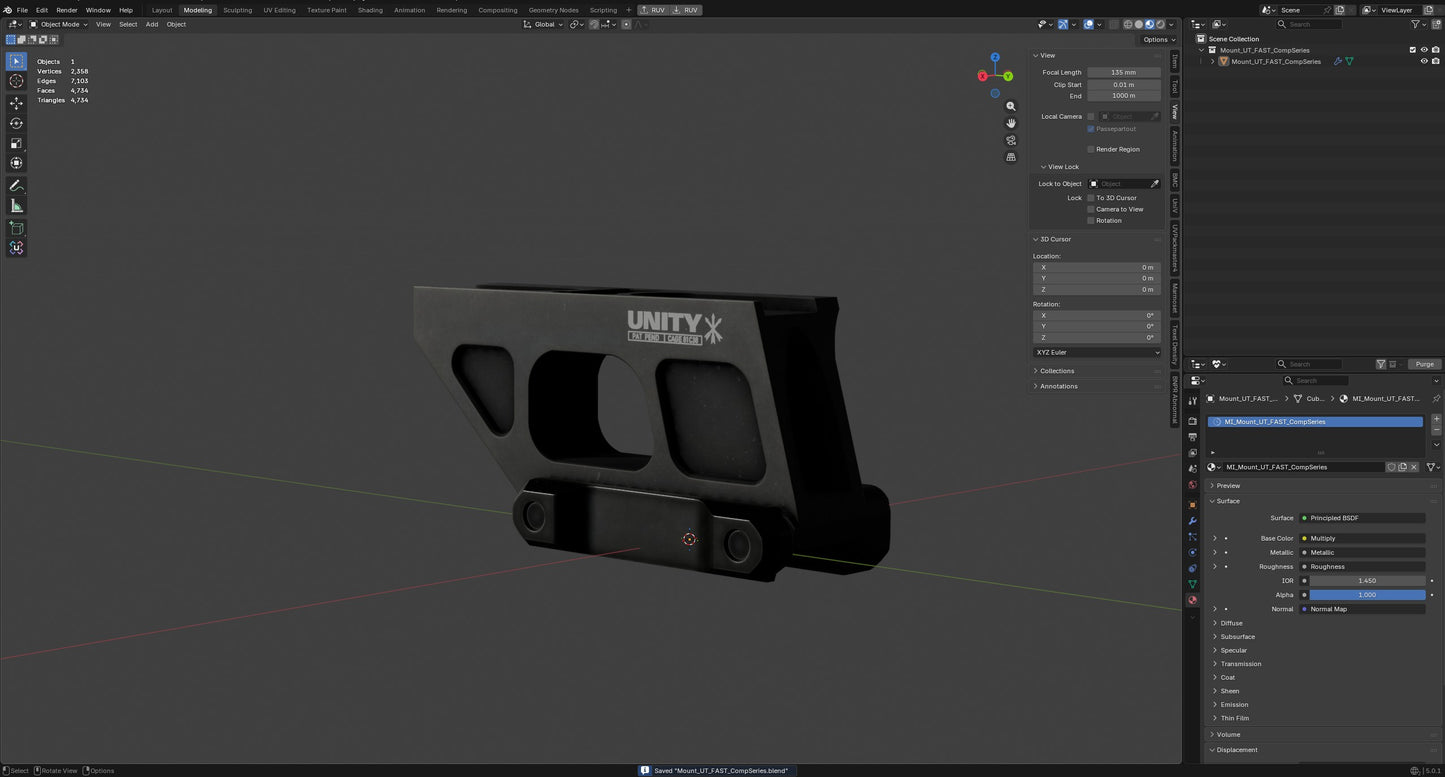Select the Measure tool
The image size is (1445, 777).
(x=16, y=205)
